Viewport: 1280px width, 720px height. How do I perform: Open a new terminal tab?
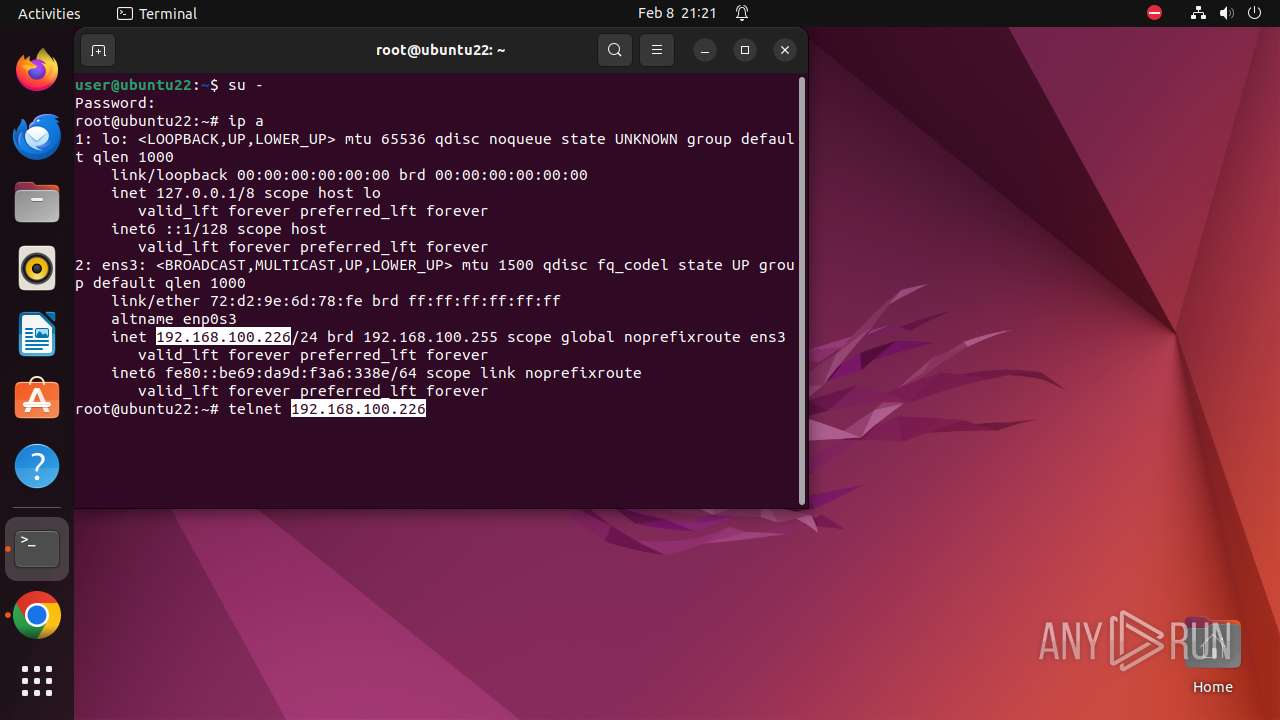point(97,50)
